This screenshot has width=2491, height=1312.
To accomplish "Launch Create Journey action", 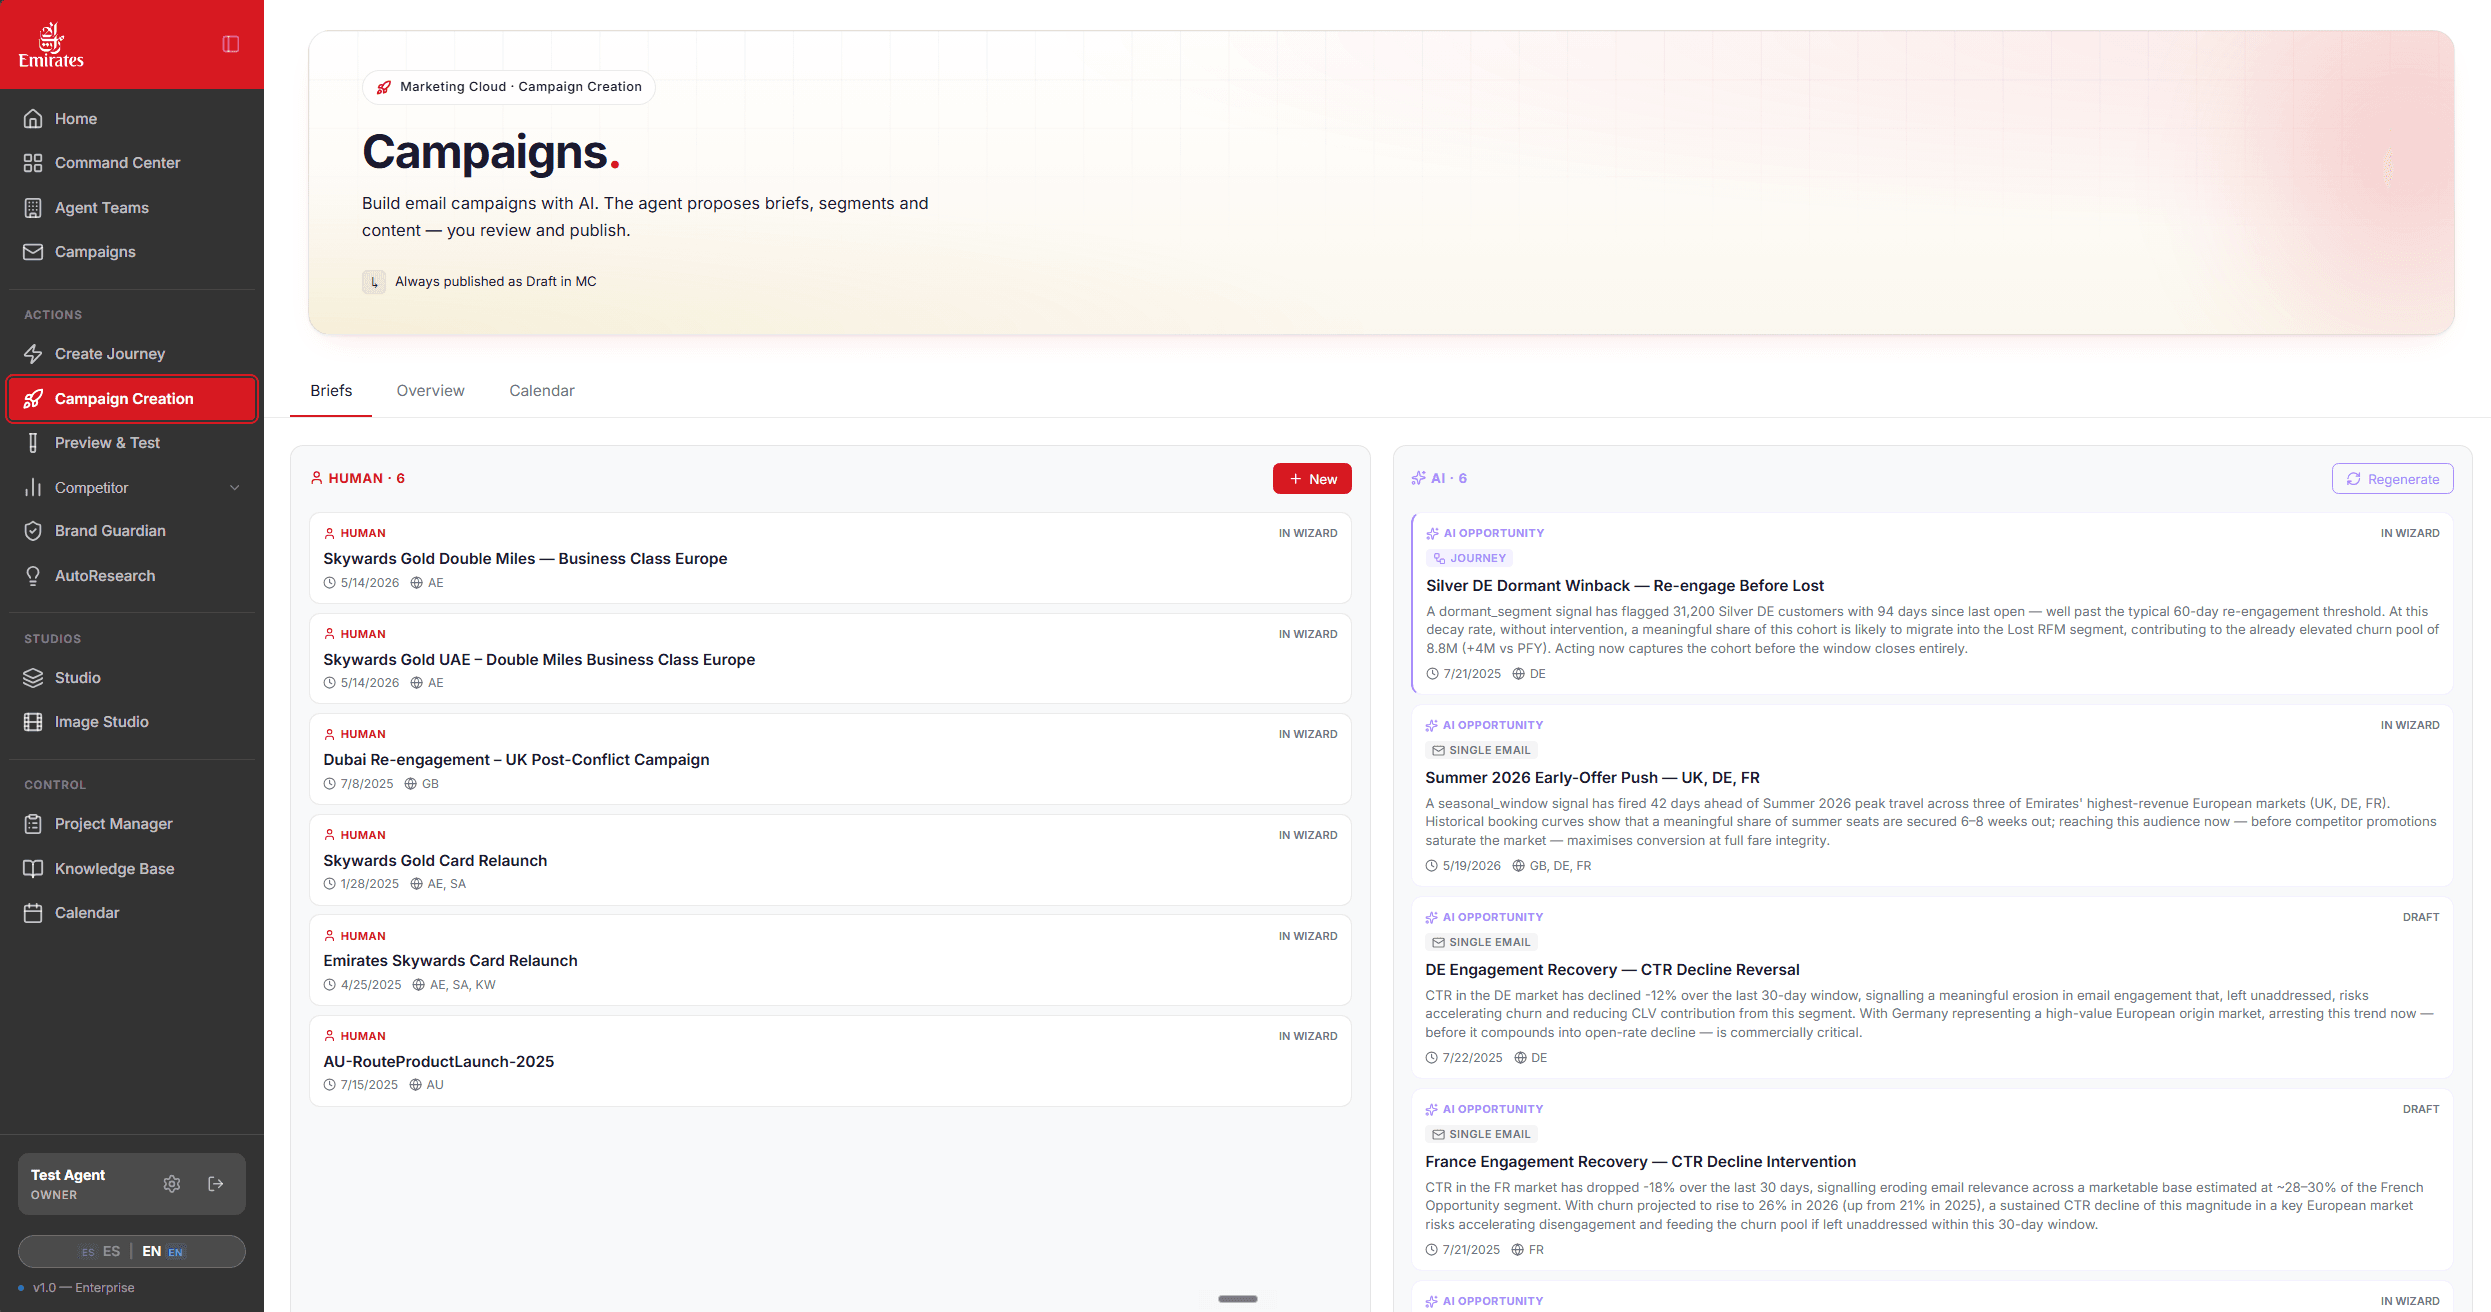I will [x=132, y=353].
